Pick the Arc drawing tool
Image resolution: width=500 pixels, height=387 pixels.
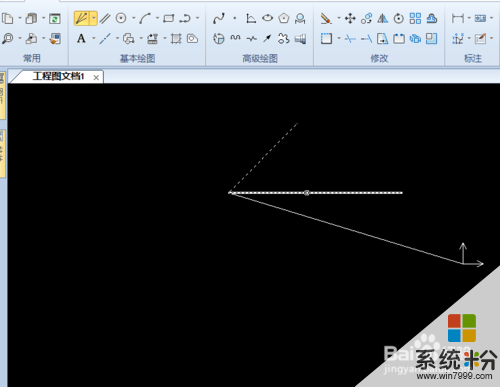(x=145, y=18)
